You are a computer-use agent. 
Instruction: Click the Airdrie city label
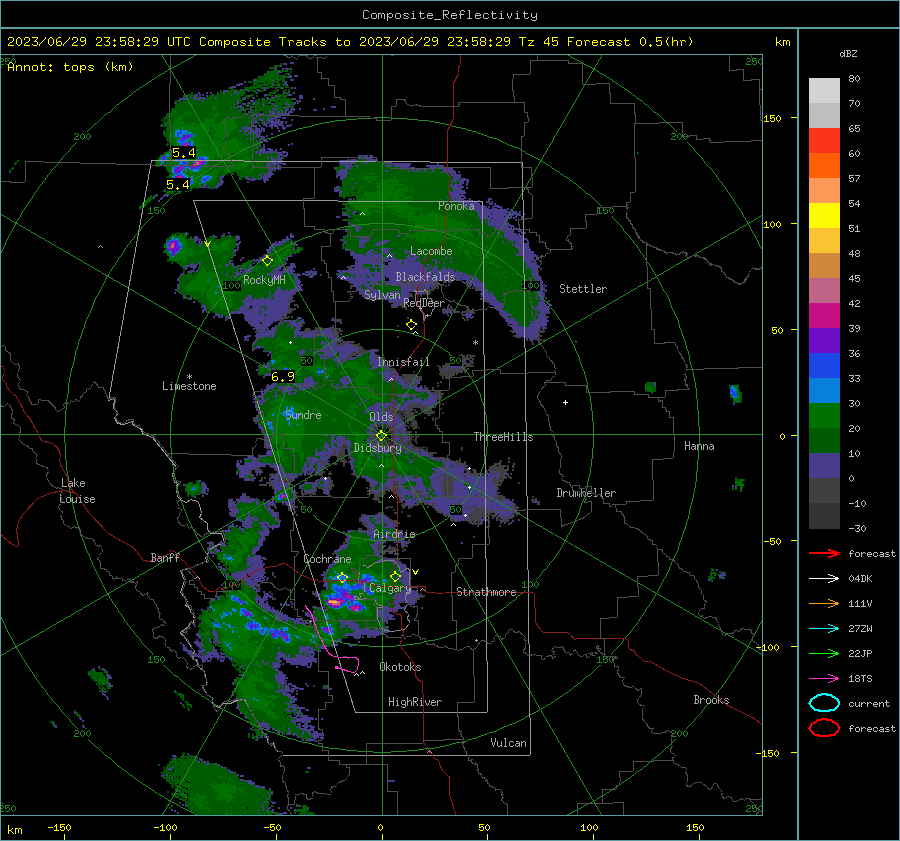pyautogui.click(x=394, y=534)
